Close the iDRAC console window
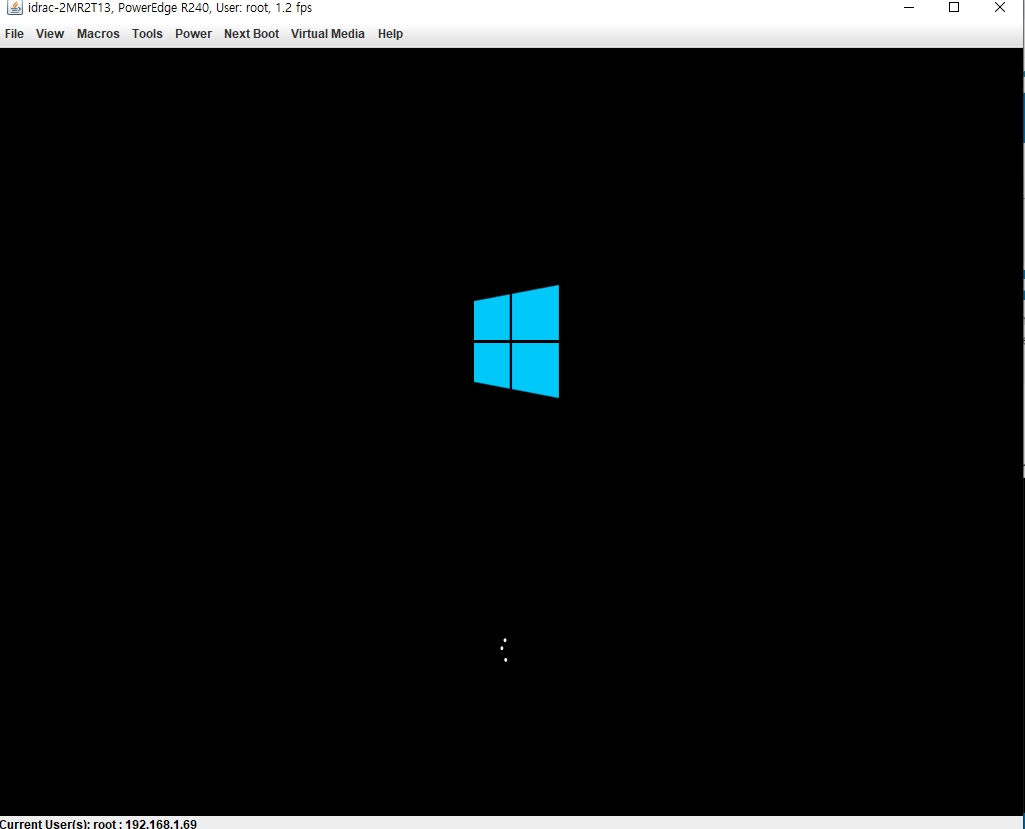 click(1000, 8)
